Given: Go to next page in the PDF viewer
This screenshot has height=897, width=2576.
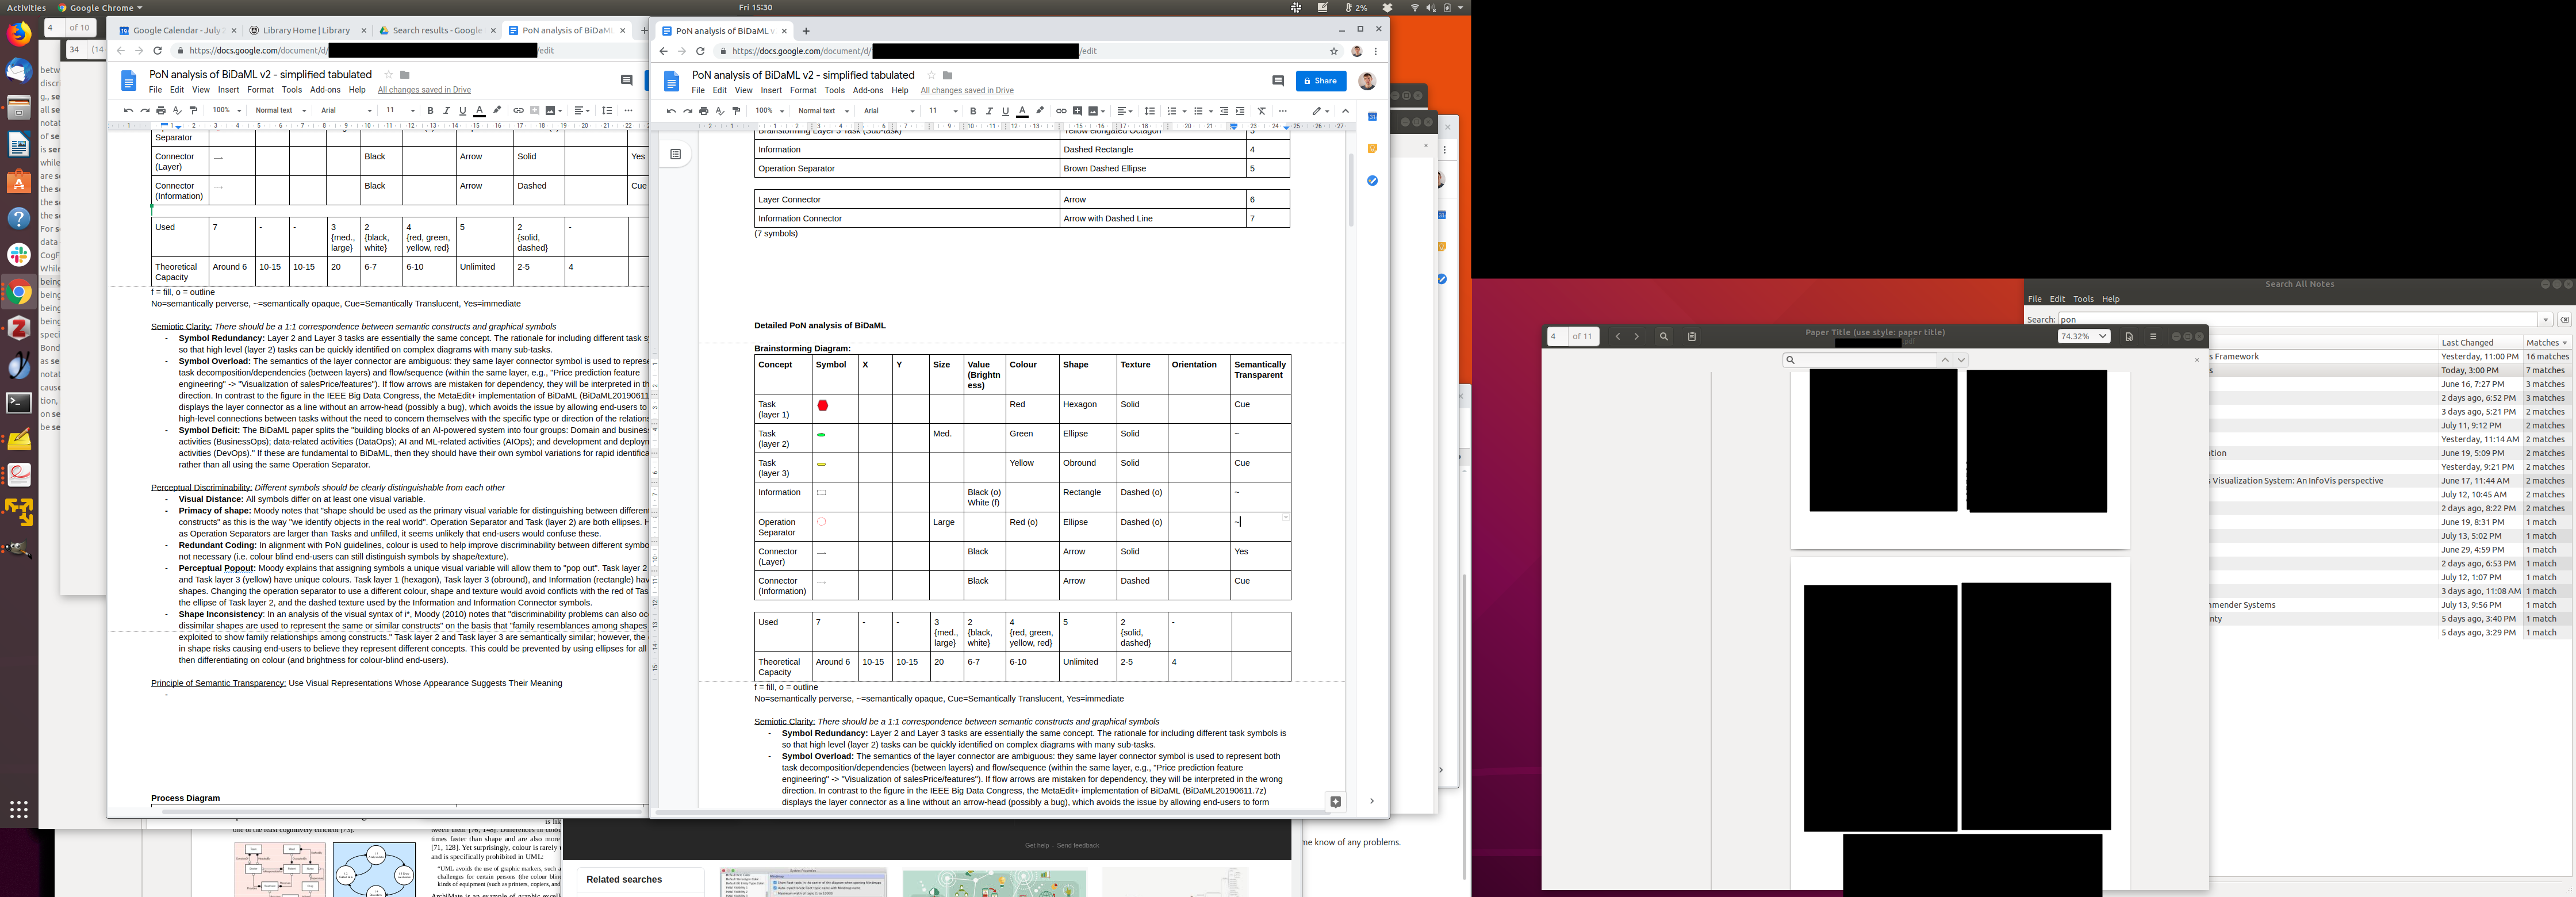Looking at the screenshot, I should [x=1636, y=337].
